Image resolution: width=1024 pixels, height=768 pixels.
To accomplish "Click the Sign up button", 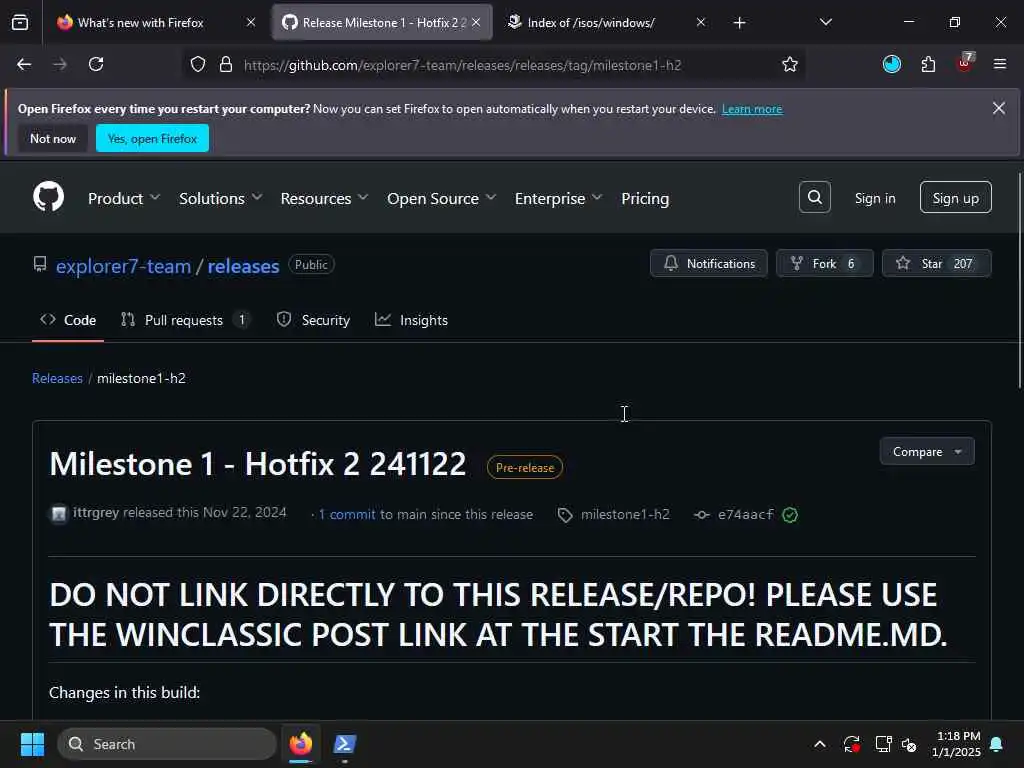I will (x=955, y=197).
